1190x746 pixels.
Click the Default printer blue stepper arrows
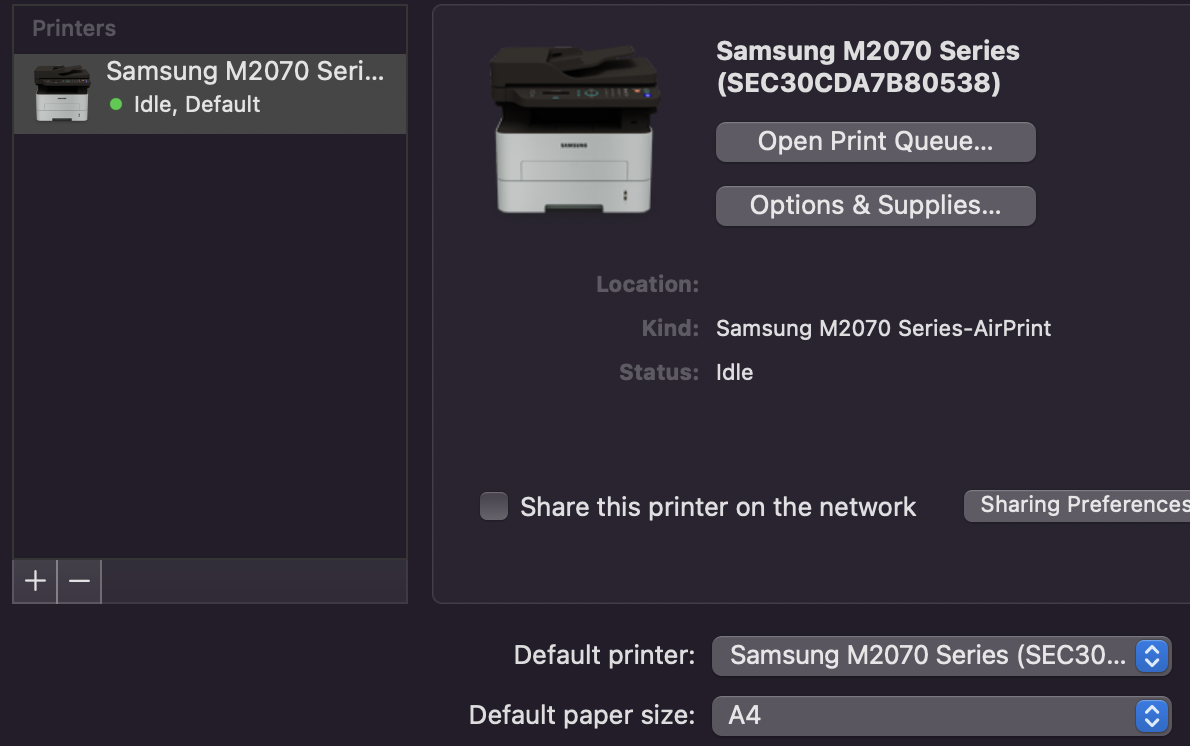1151,656
